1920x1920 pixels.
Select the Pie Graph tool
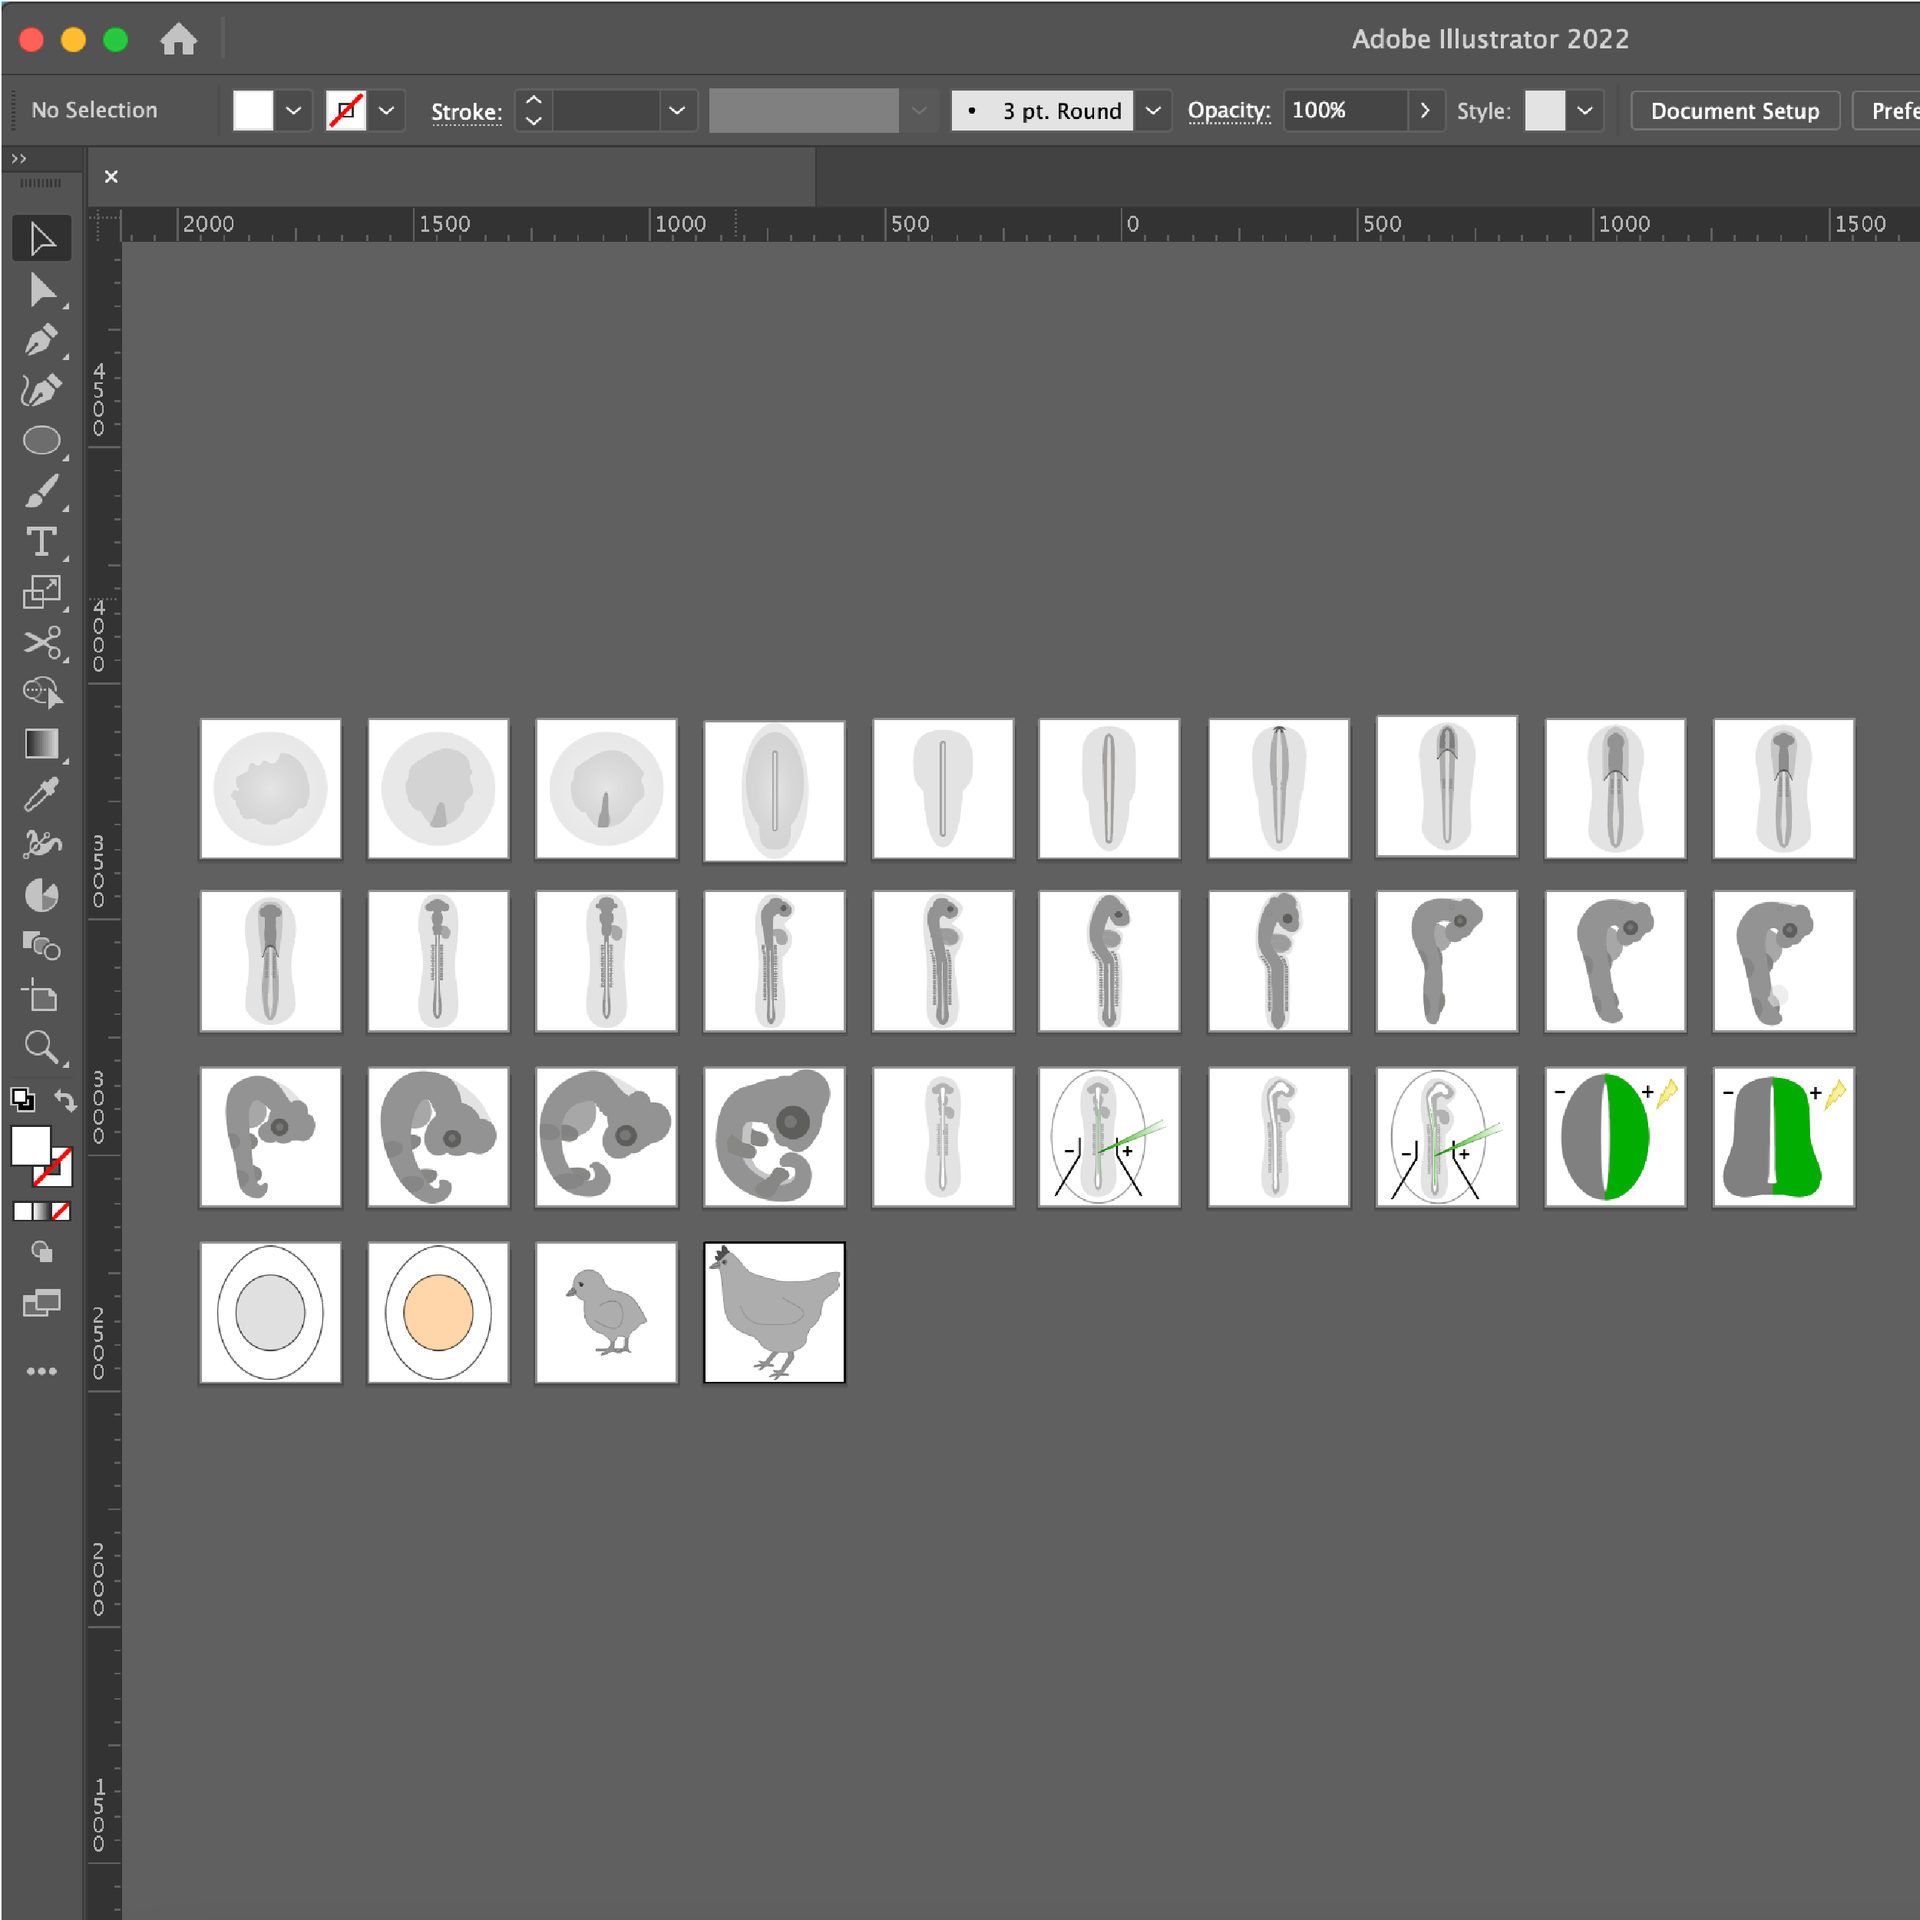pyautogui.click(x=41, y=895)
